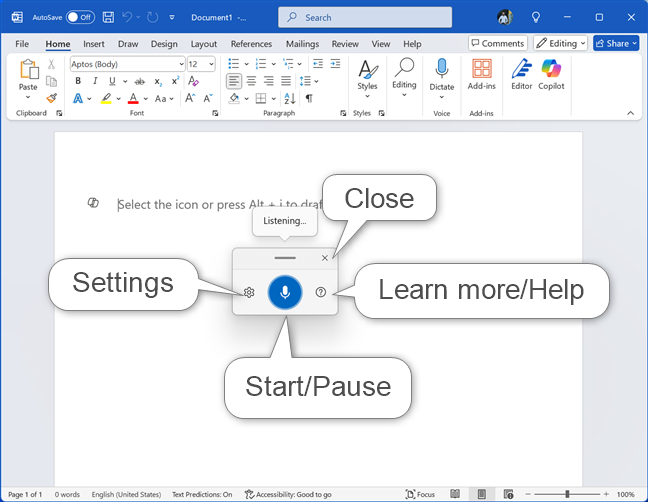Sort paragraph A to Z
Viewport: 648px width, 502px height.
[x=290, y=98]
